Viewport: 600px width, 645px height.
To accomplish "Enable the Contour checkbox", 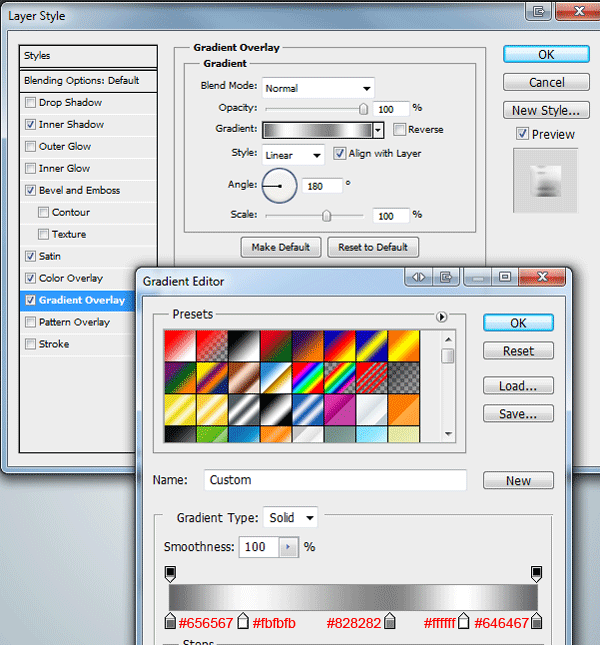I will tap(44, 212).
